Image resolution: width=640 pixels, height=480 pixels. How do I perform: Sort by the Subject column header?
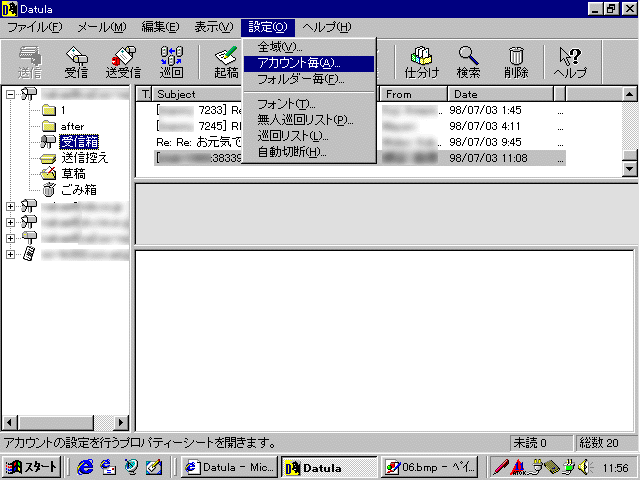pyautogui.click(x=197, y=94)
